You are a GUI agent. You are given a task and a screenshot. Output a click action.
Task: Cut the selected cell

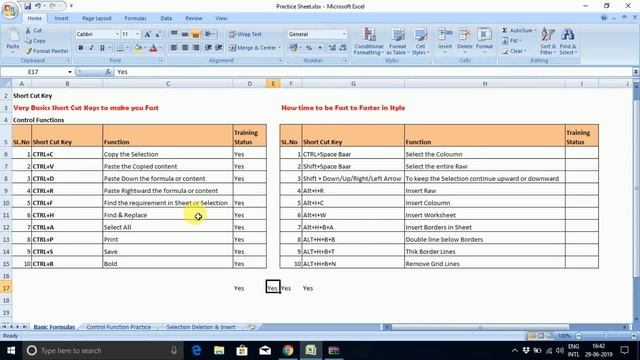tap(33, 31)
